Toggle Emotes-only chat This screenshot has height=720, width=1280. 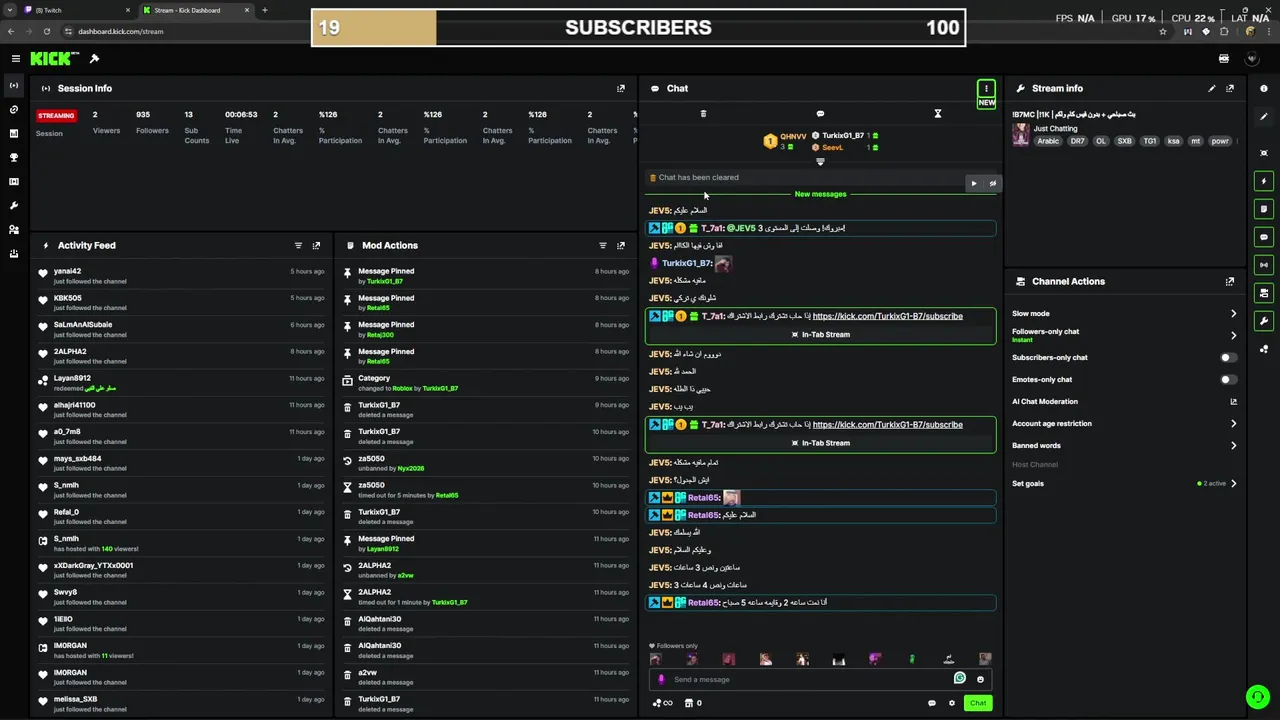(x=1229, y=380)
